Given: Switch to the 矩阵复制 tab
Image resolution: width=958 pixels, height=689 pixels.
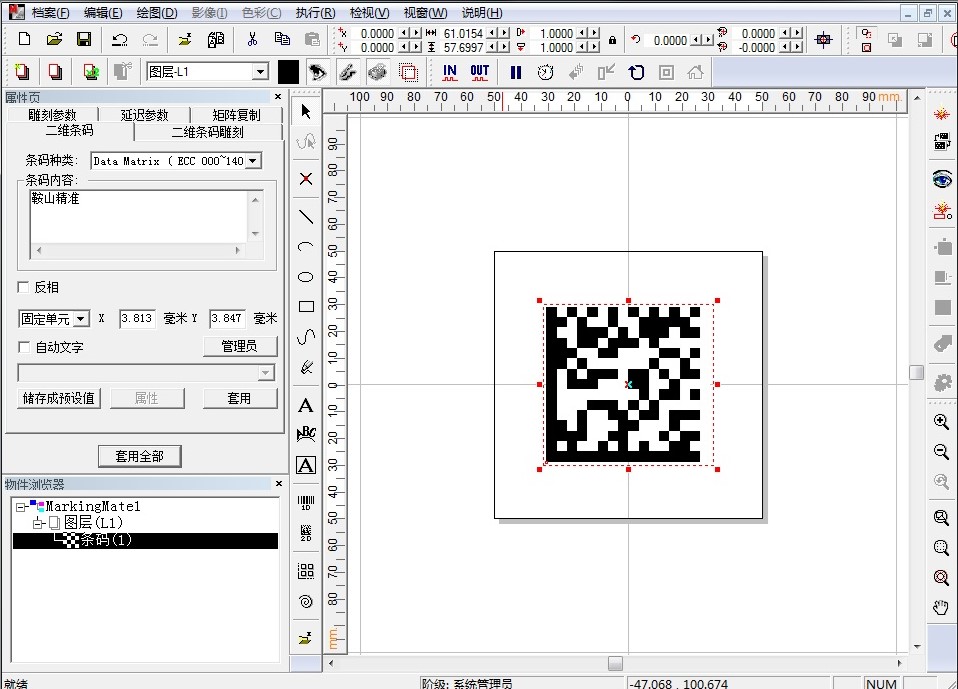Looking at the screenshot, I should click(x=236, y=115).
